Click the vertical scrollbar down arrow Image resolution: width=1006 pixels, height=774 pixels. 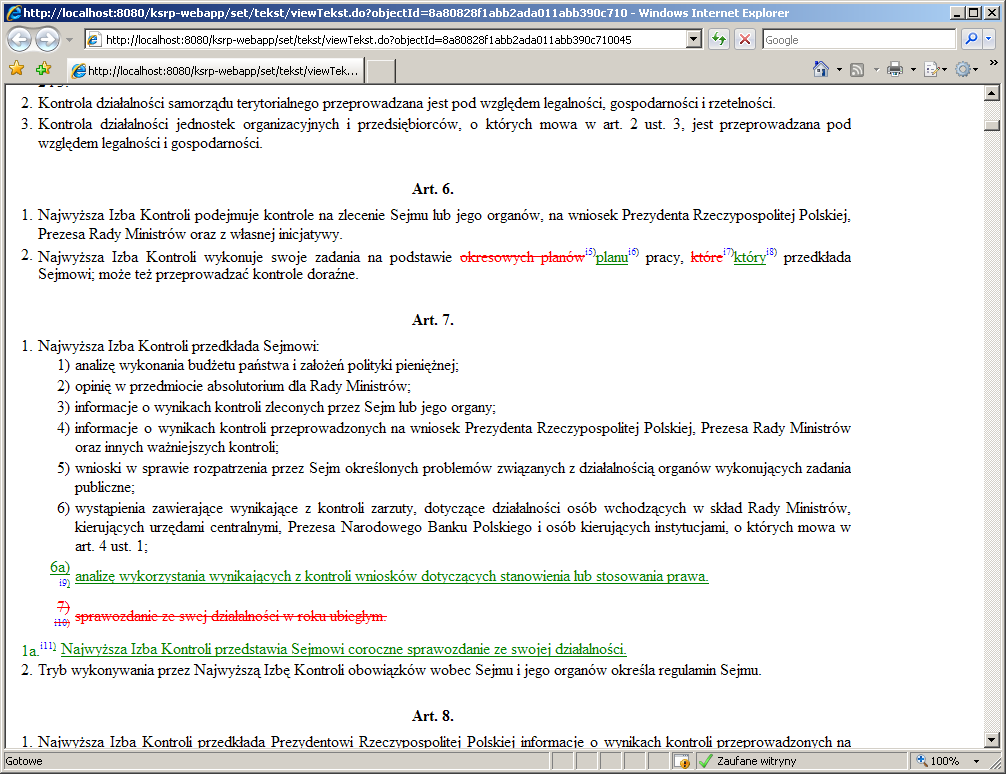pyautogui.click(x=992, y=740)
